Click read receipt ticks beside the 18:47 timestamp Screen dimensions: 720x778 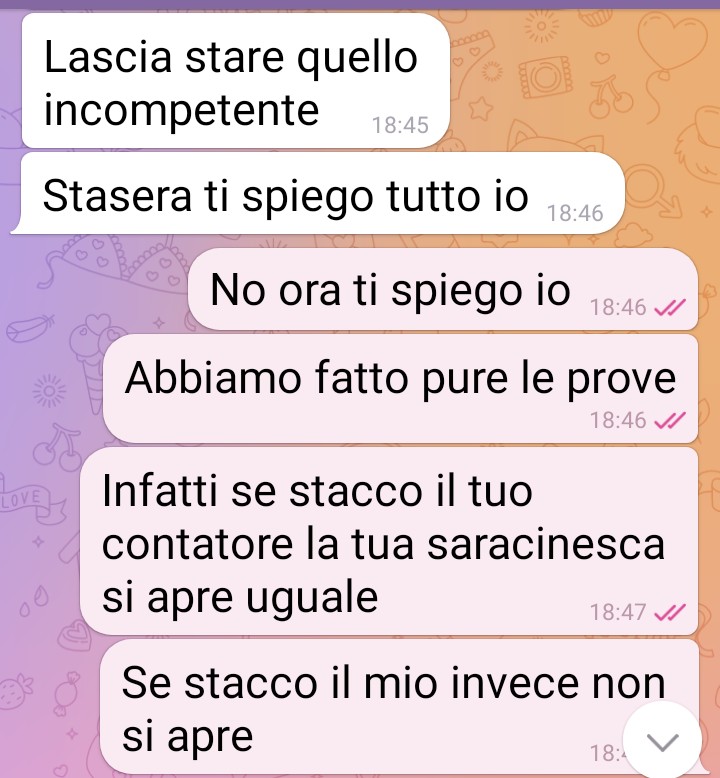tap(670, 612)
